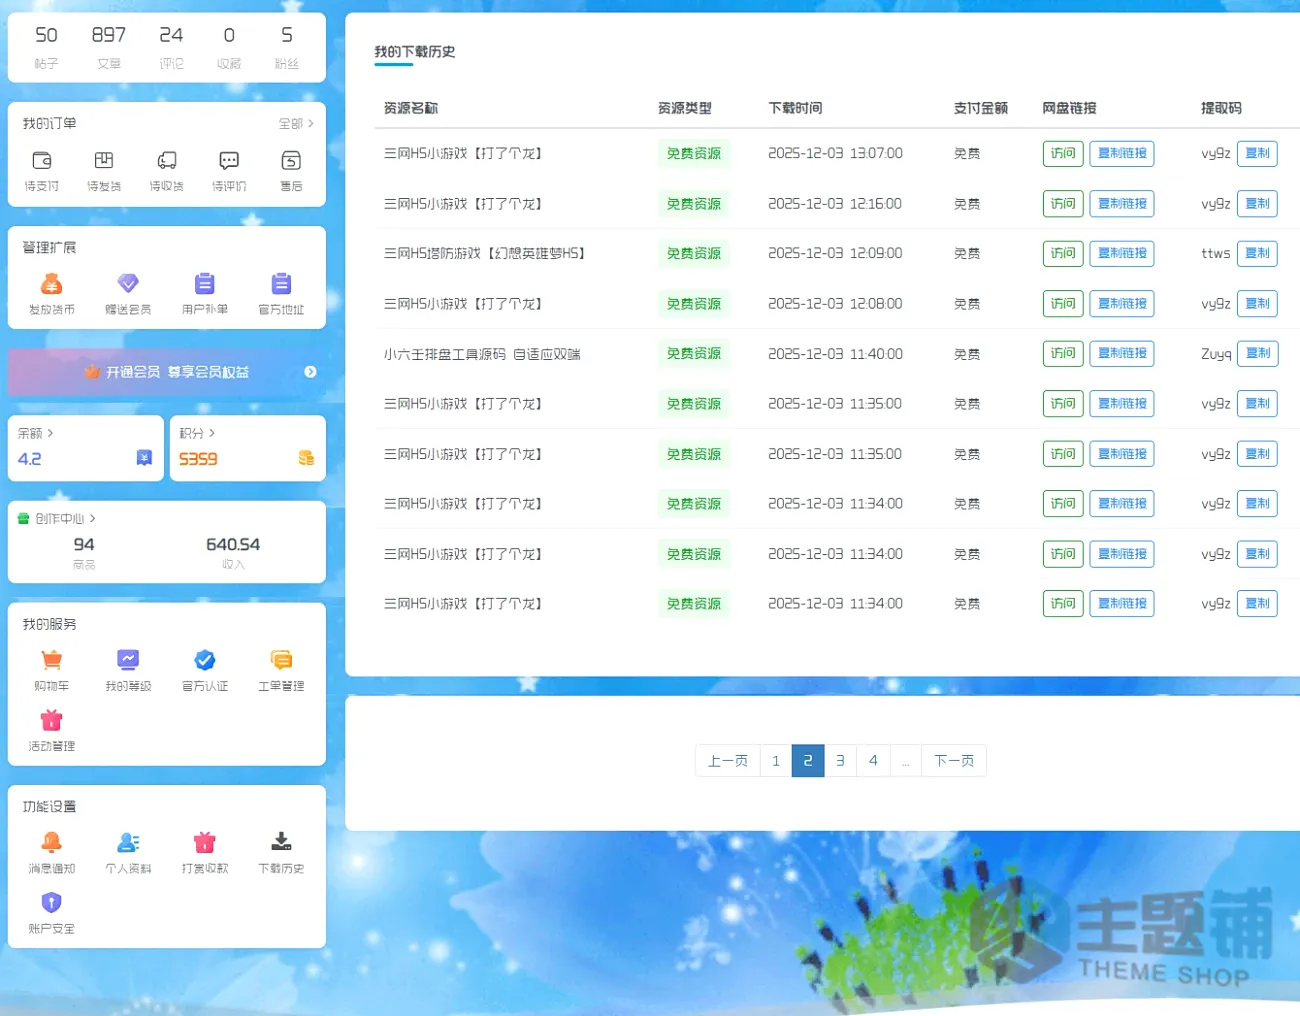Open the 待收货 awaiting receipt orders icon

[167, 160]
